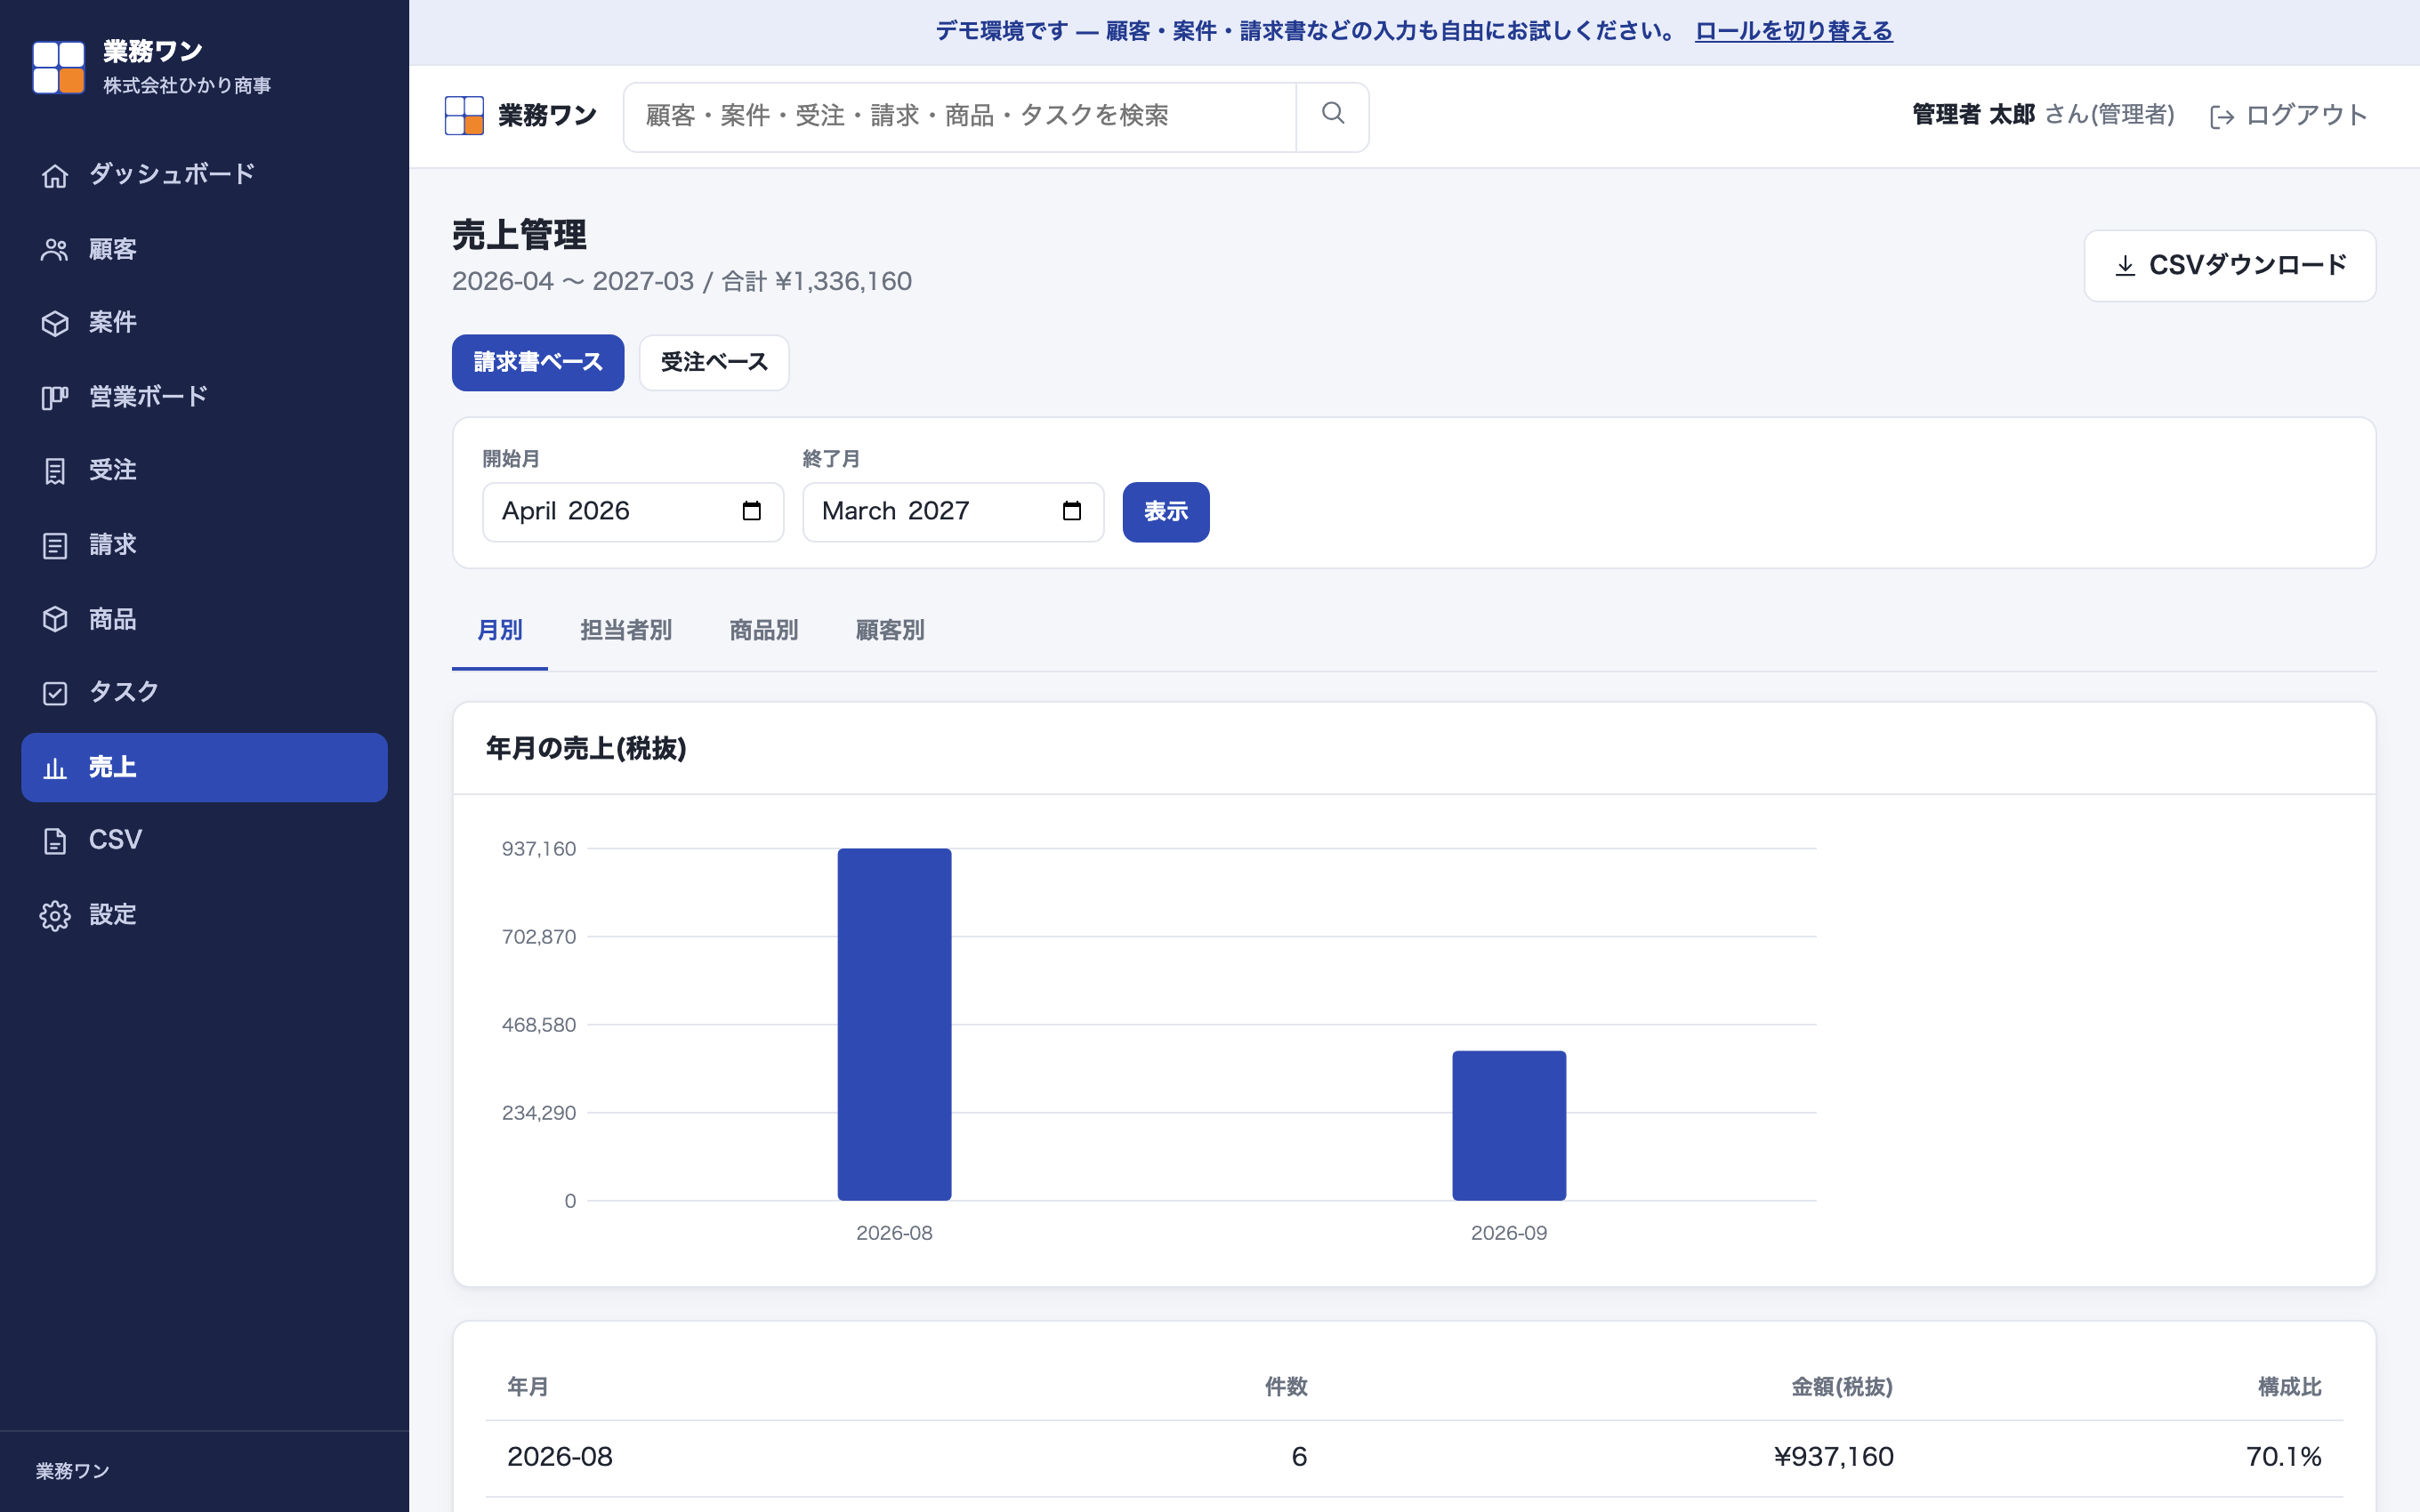Click the 終了月 March 2027 field

coord(953,512)
